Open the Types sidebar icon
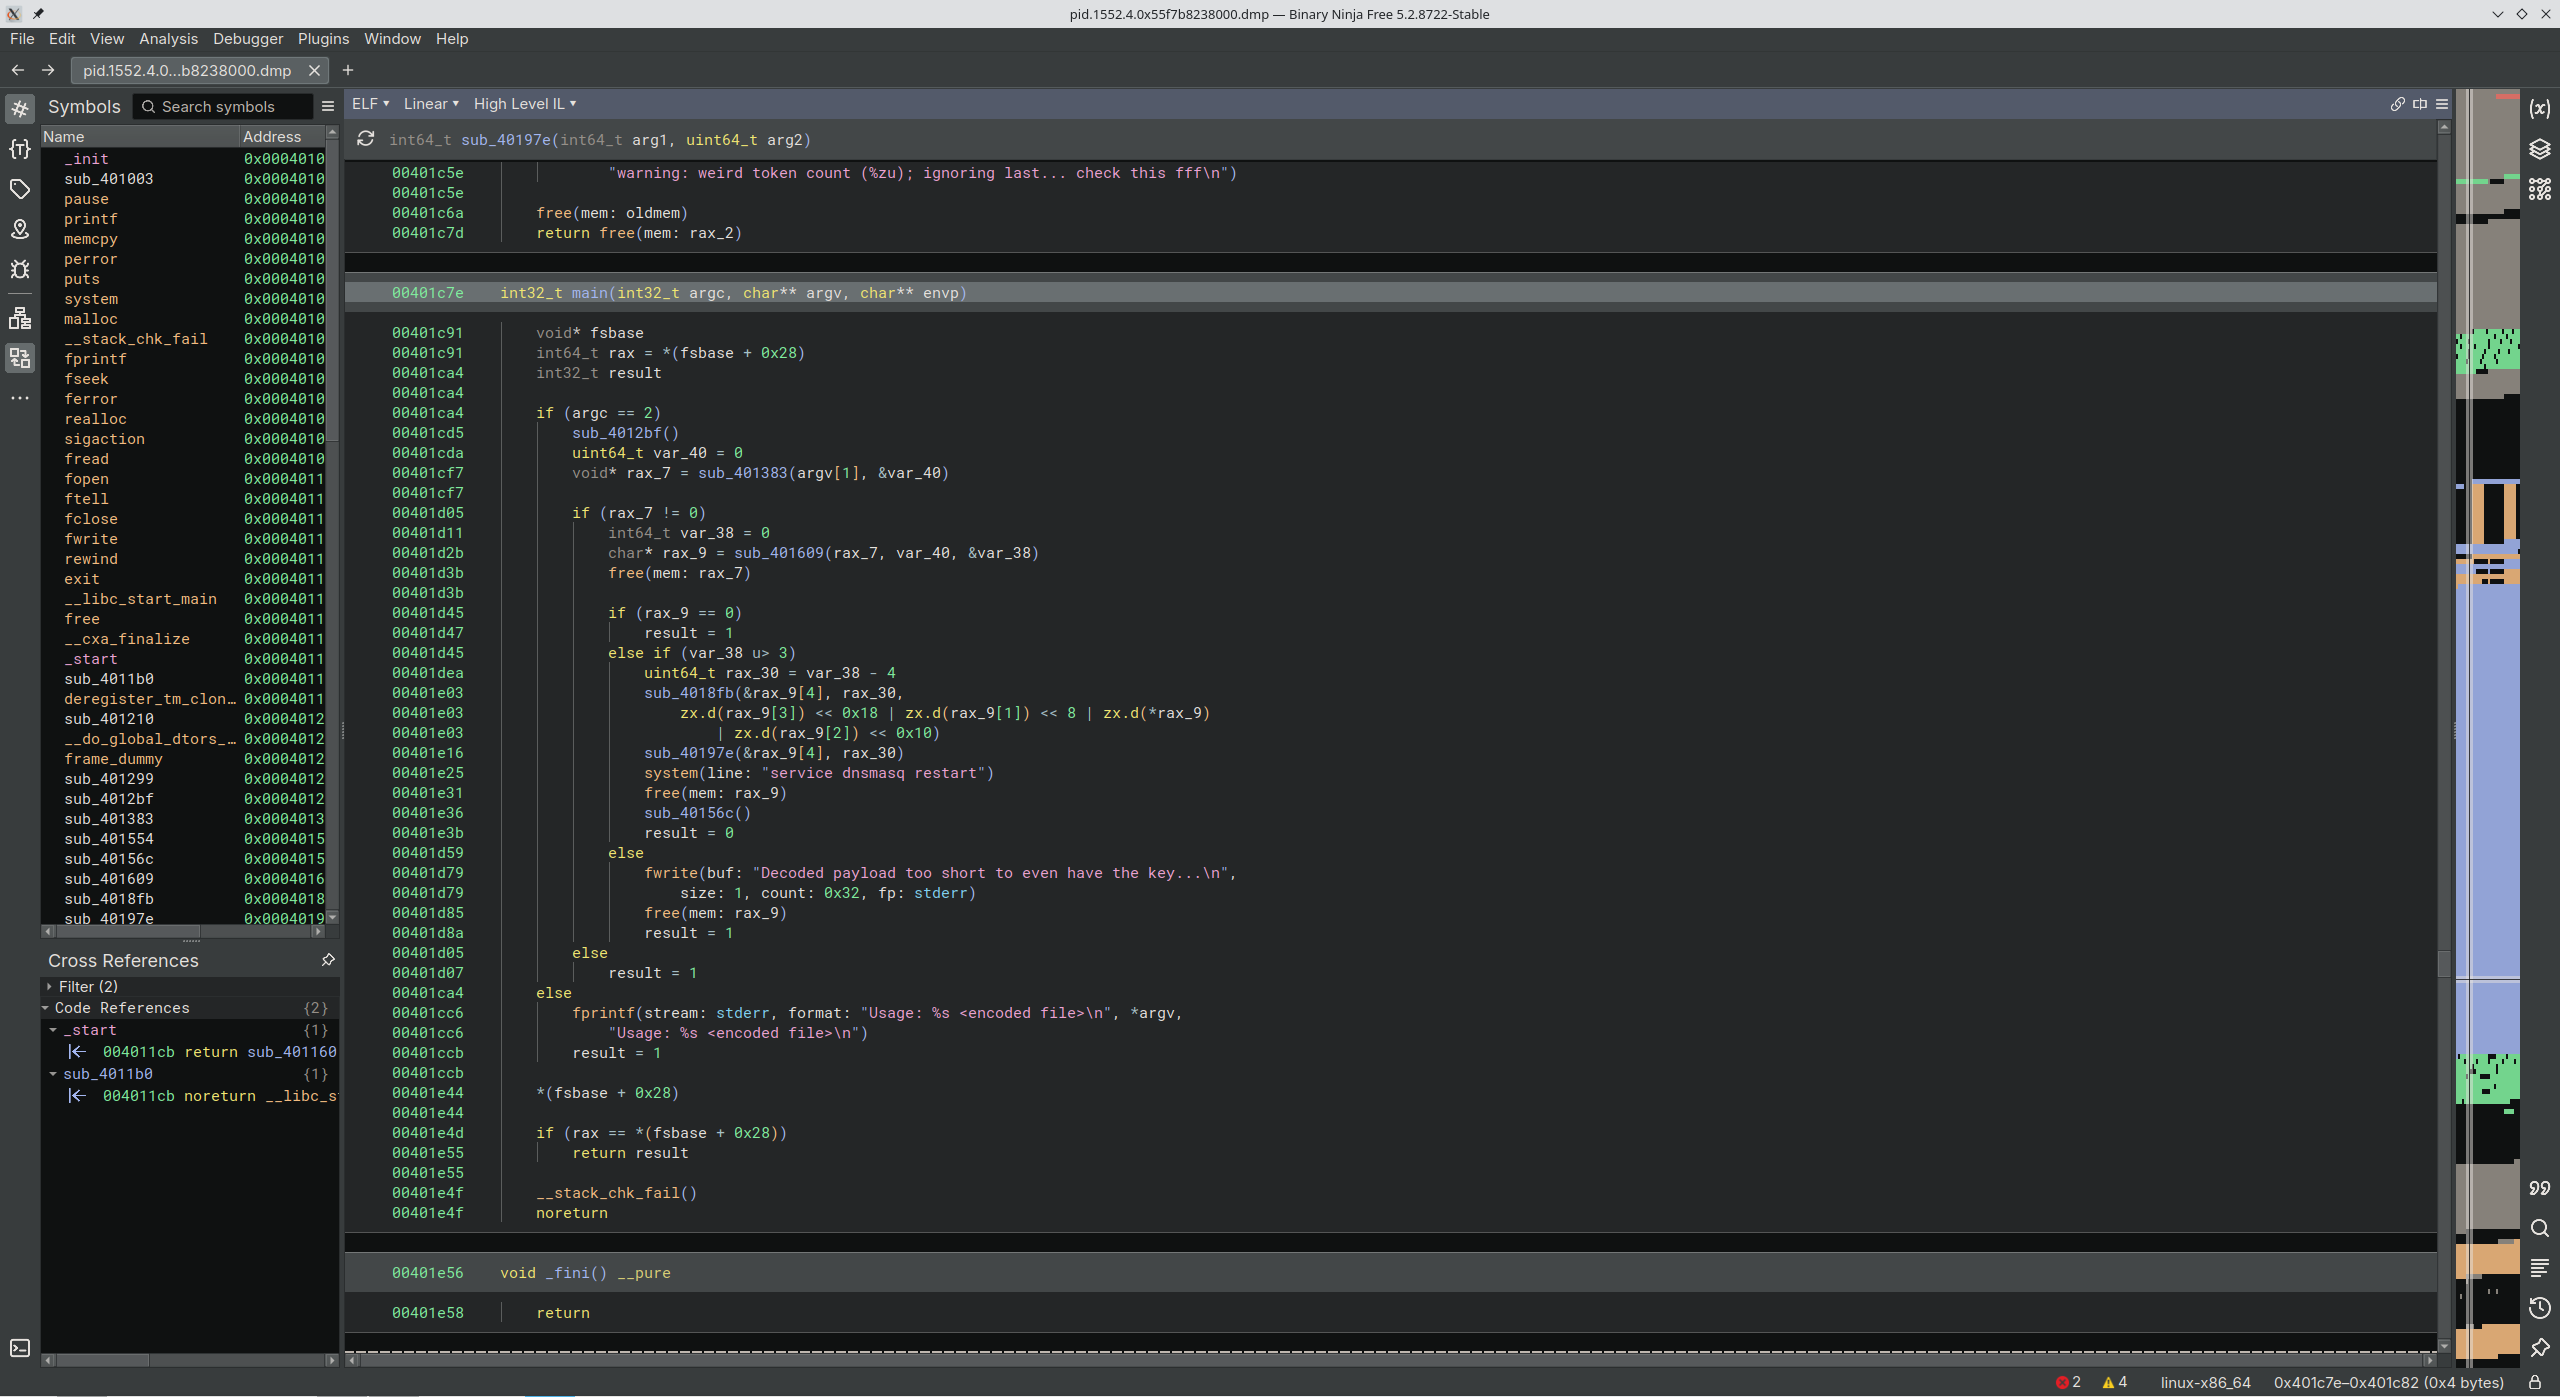The height and width of the screenshot is (1397, 2560). point(20,149)
